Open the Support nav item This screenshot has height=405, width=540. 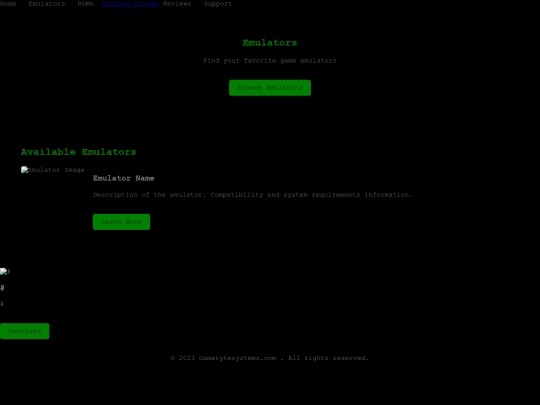point(218,4)
